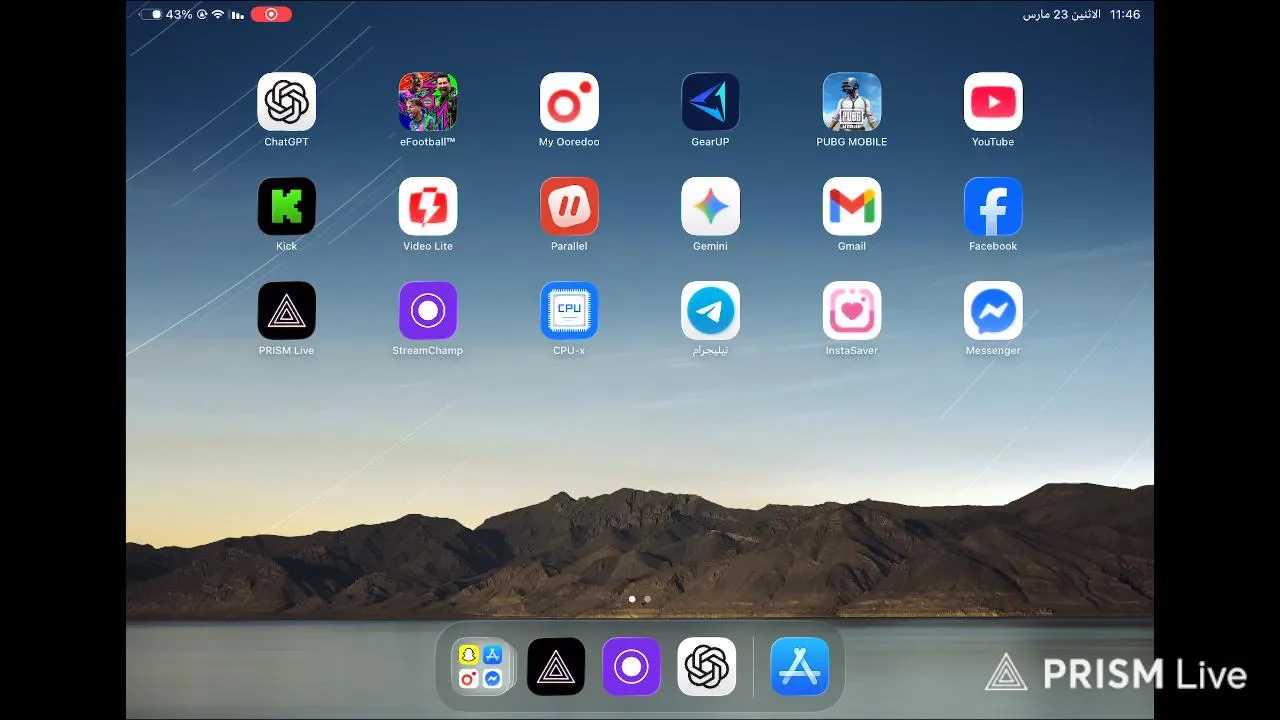Open StreamChamp from the dock

point(631,667)
